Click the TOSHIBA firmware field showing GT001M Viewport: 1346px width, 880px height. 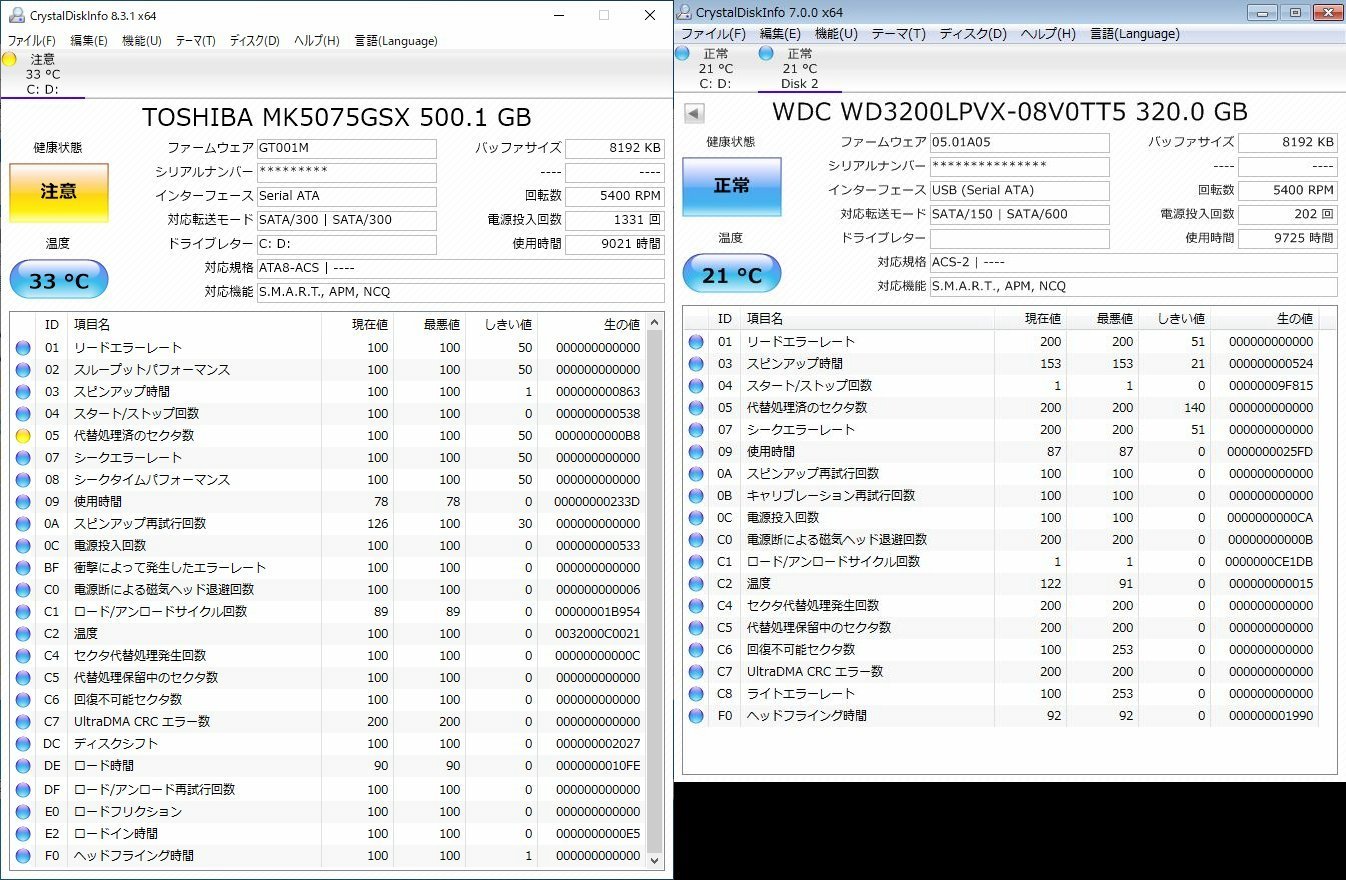(346, 149)
